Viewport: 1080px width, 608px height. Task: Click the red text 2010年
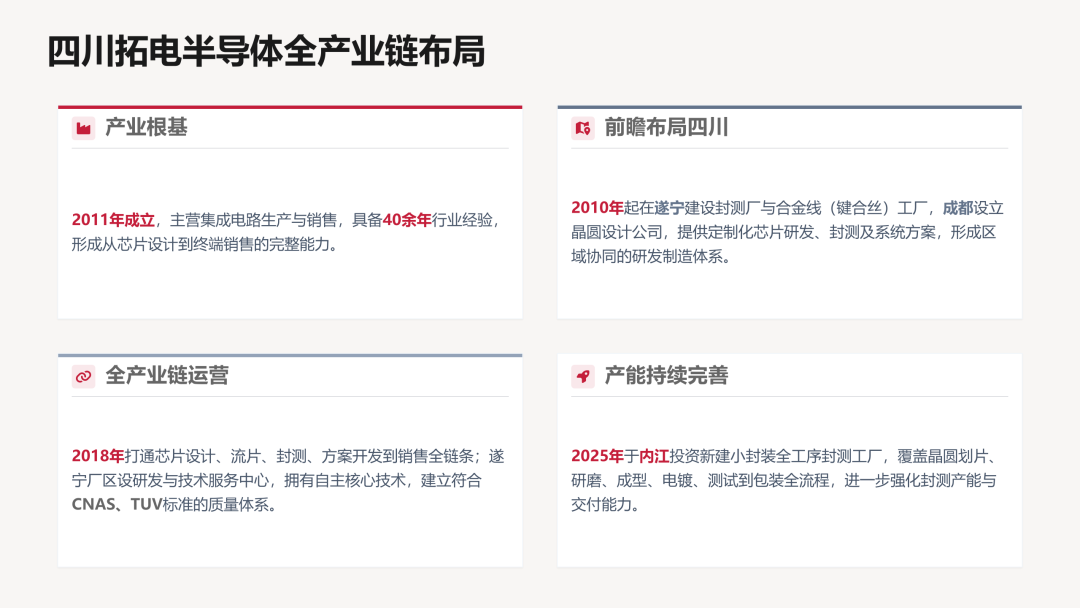[x=596, y=208]
